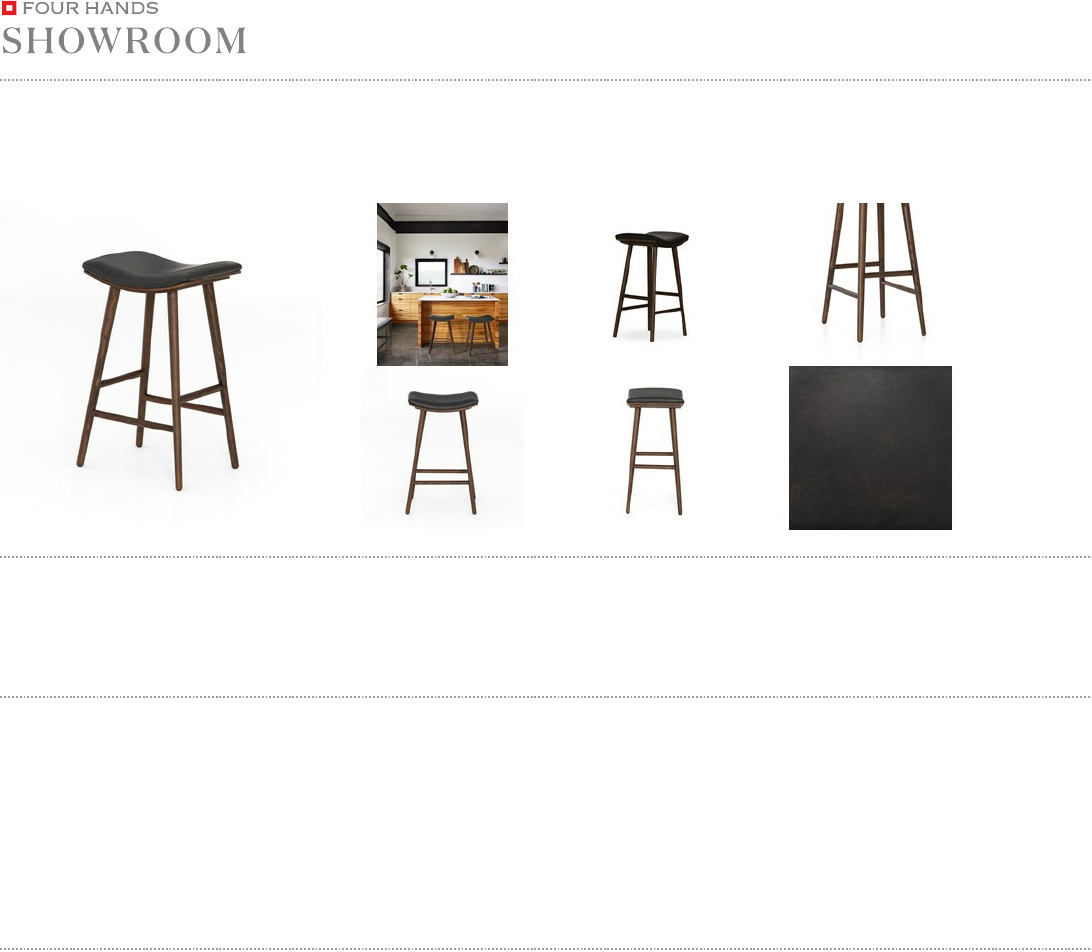Open the FOUR HANDS wordmark link
Viewport: 1092px width, 952px height.
(x=91, y=8)
